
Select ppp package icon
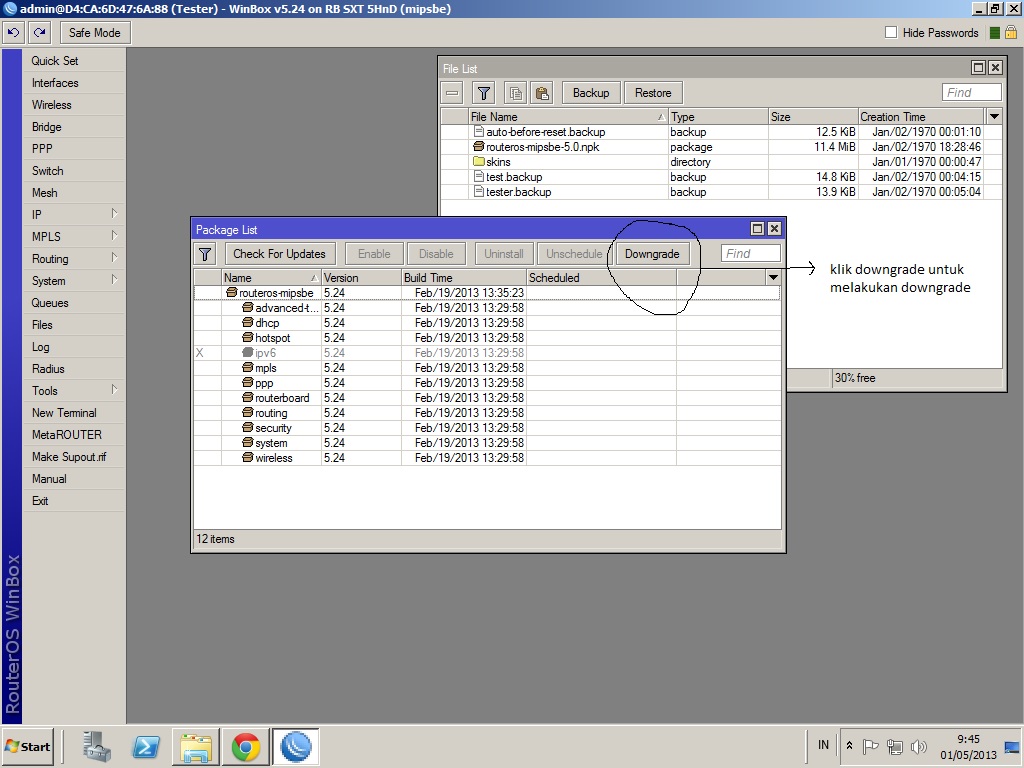click(248, 383)
